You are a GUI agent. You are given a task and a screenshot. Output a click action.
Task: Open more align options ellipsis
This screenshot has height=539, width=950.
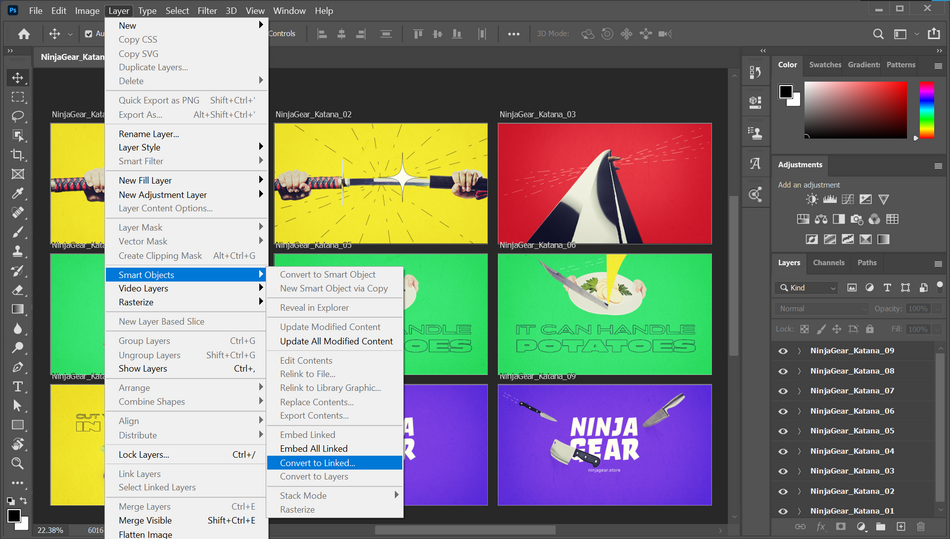click(514, 34)
